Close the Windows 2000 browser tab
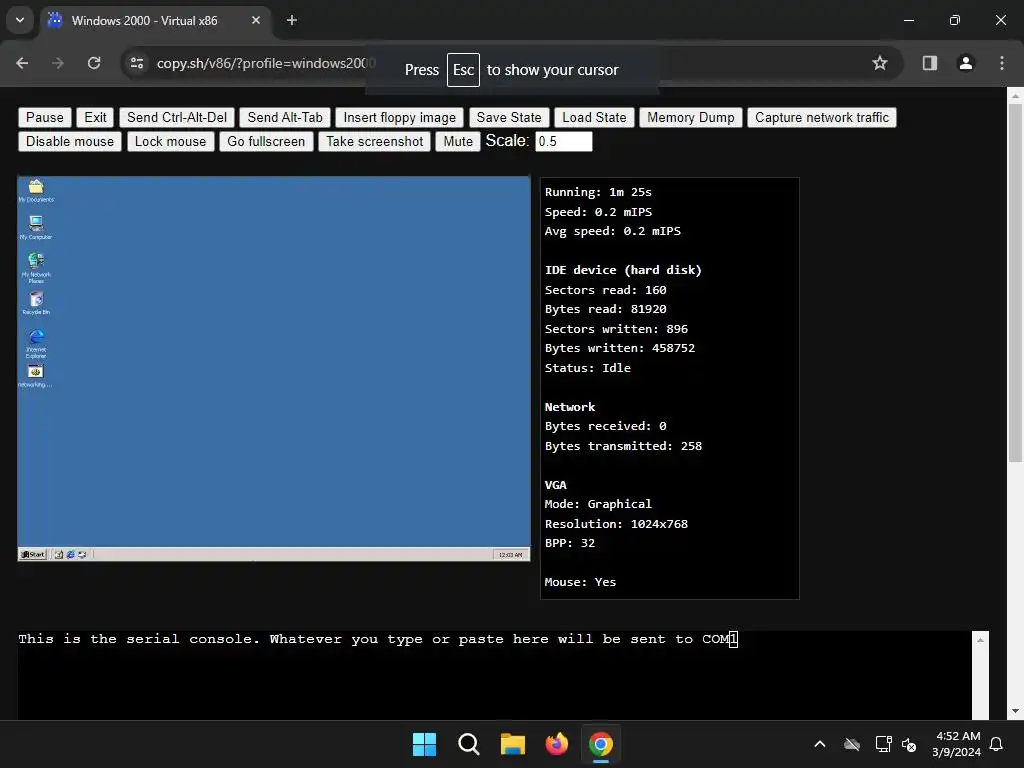Screen dimensions: 1024x768 [x=256, y=20]
